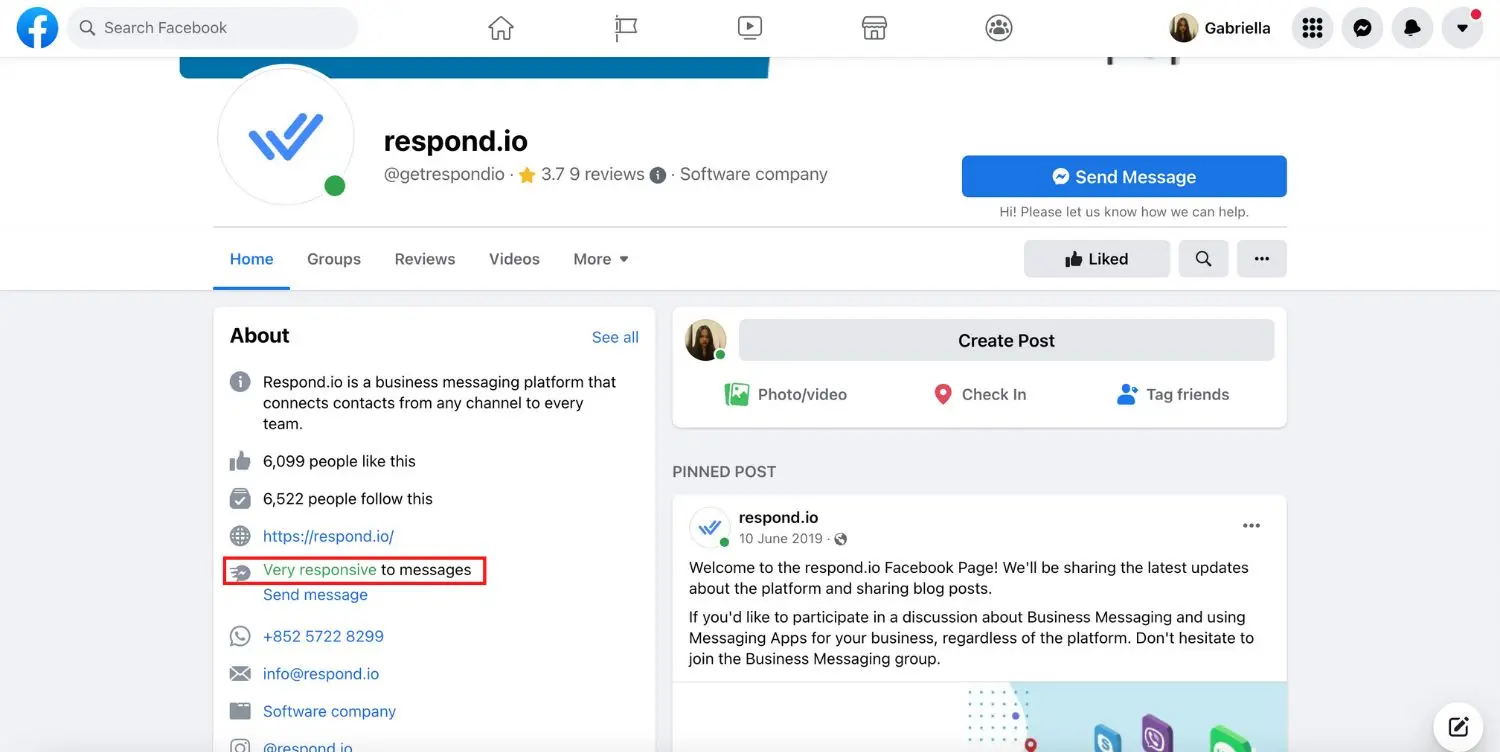
Task: Open the Groups icon in top bar
Action: coord(999,28)
